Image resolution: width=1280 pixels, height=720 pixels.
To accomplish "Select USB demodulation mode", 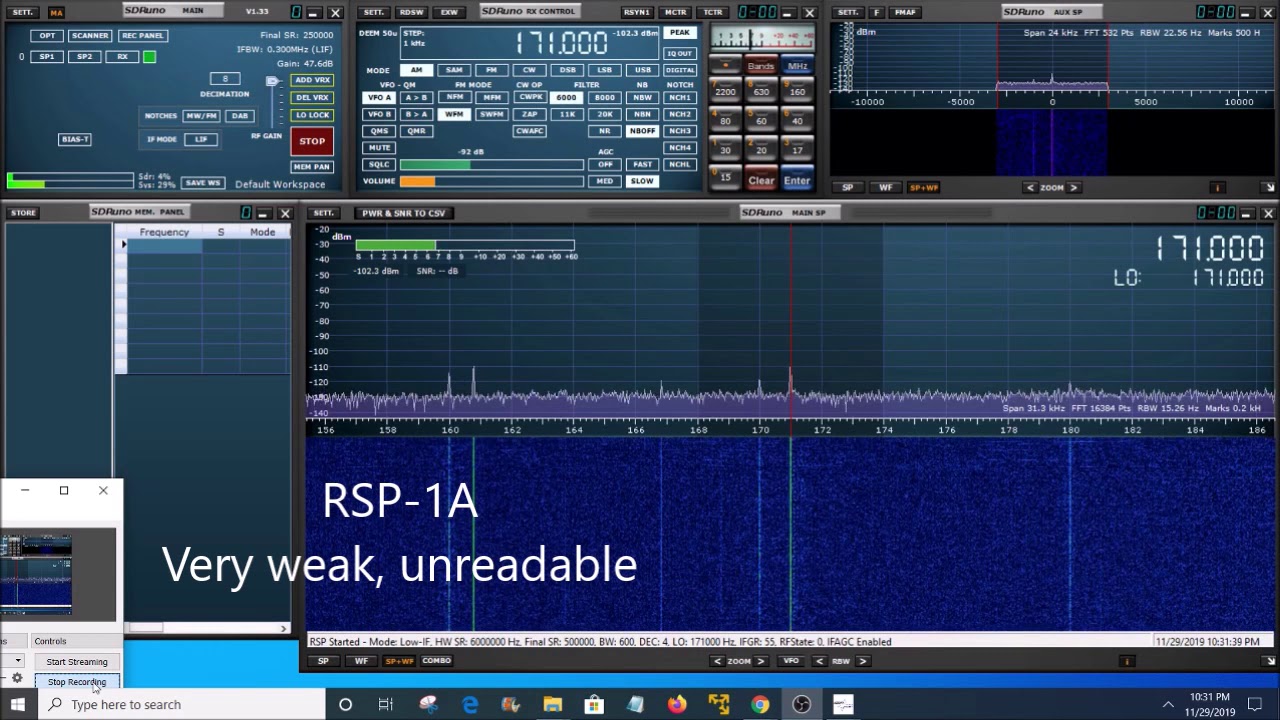I will point(642,70).
